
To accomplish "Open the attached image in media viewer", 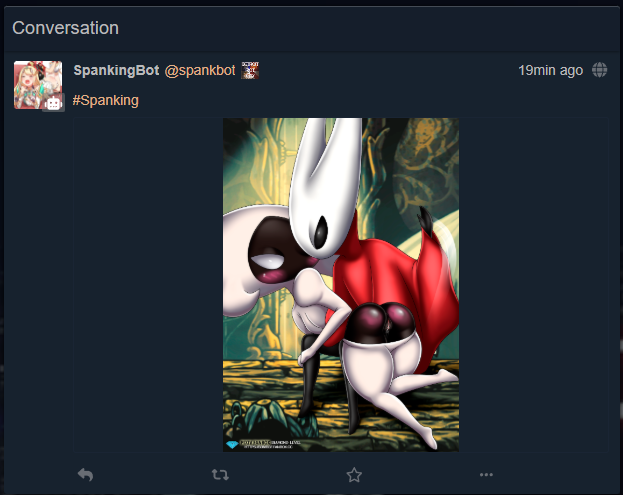I will pyautogui.click(x=341, y=284).
